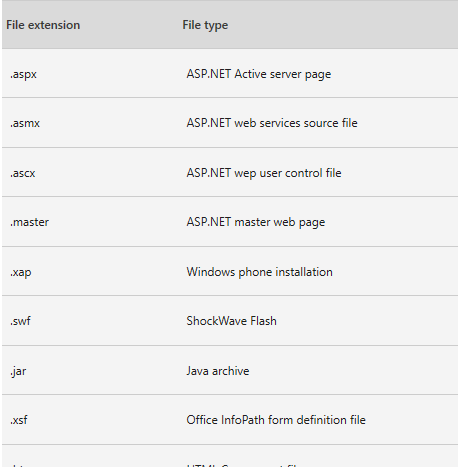Screen dimensions: 458x467
Task: Select the .xsf extension entry
Action: 19,420
